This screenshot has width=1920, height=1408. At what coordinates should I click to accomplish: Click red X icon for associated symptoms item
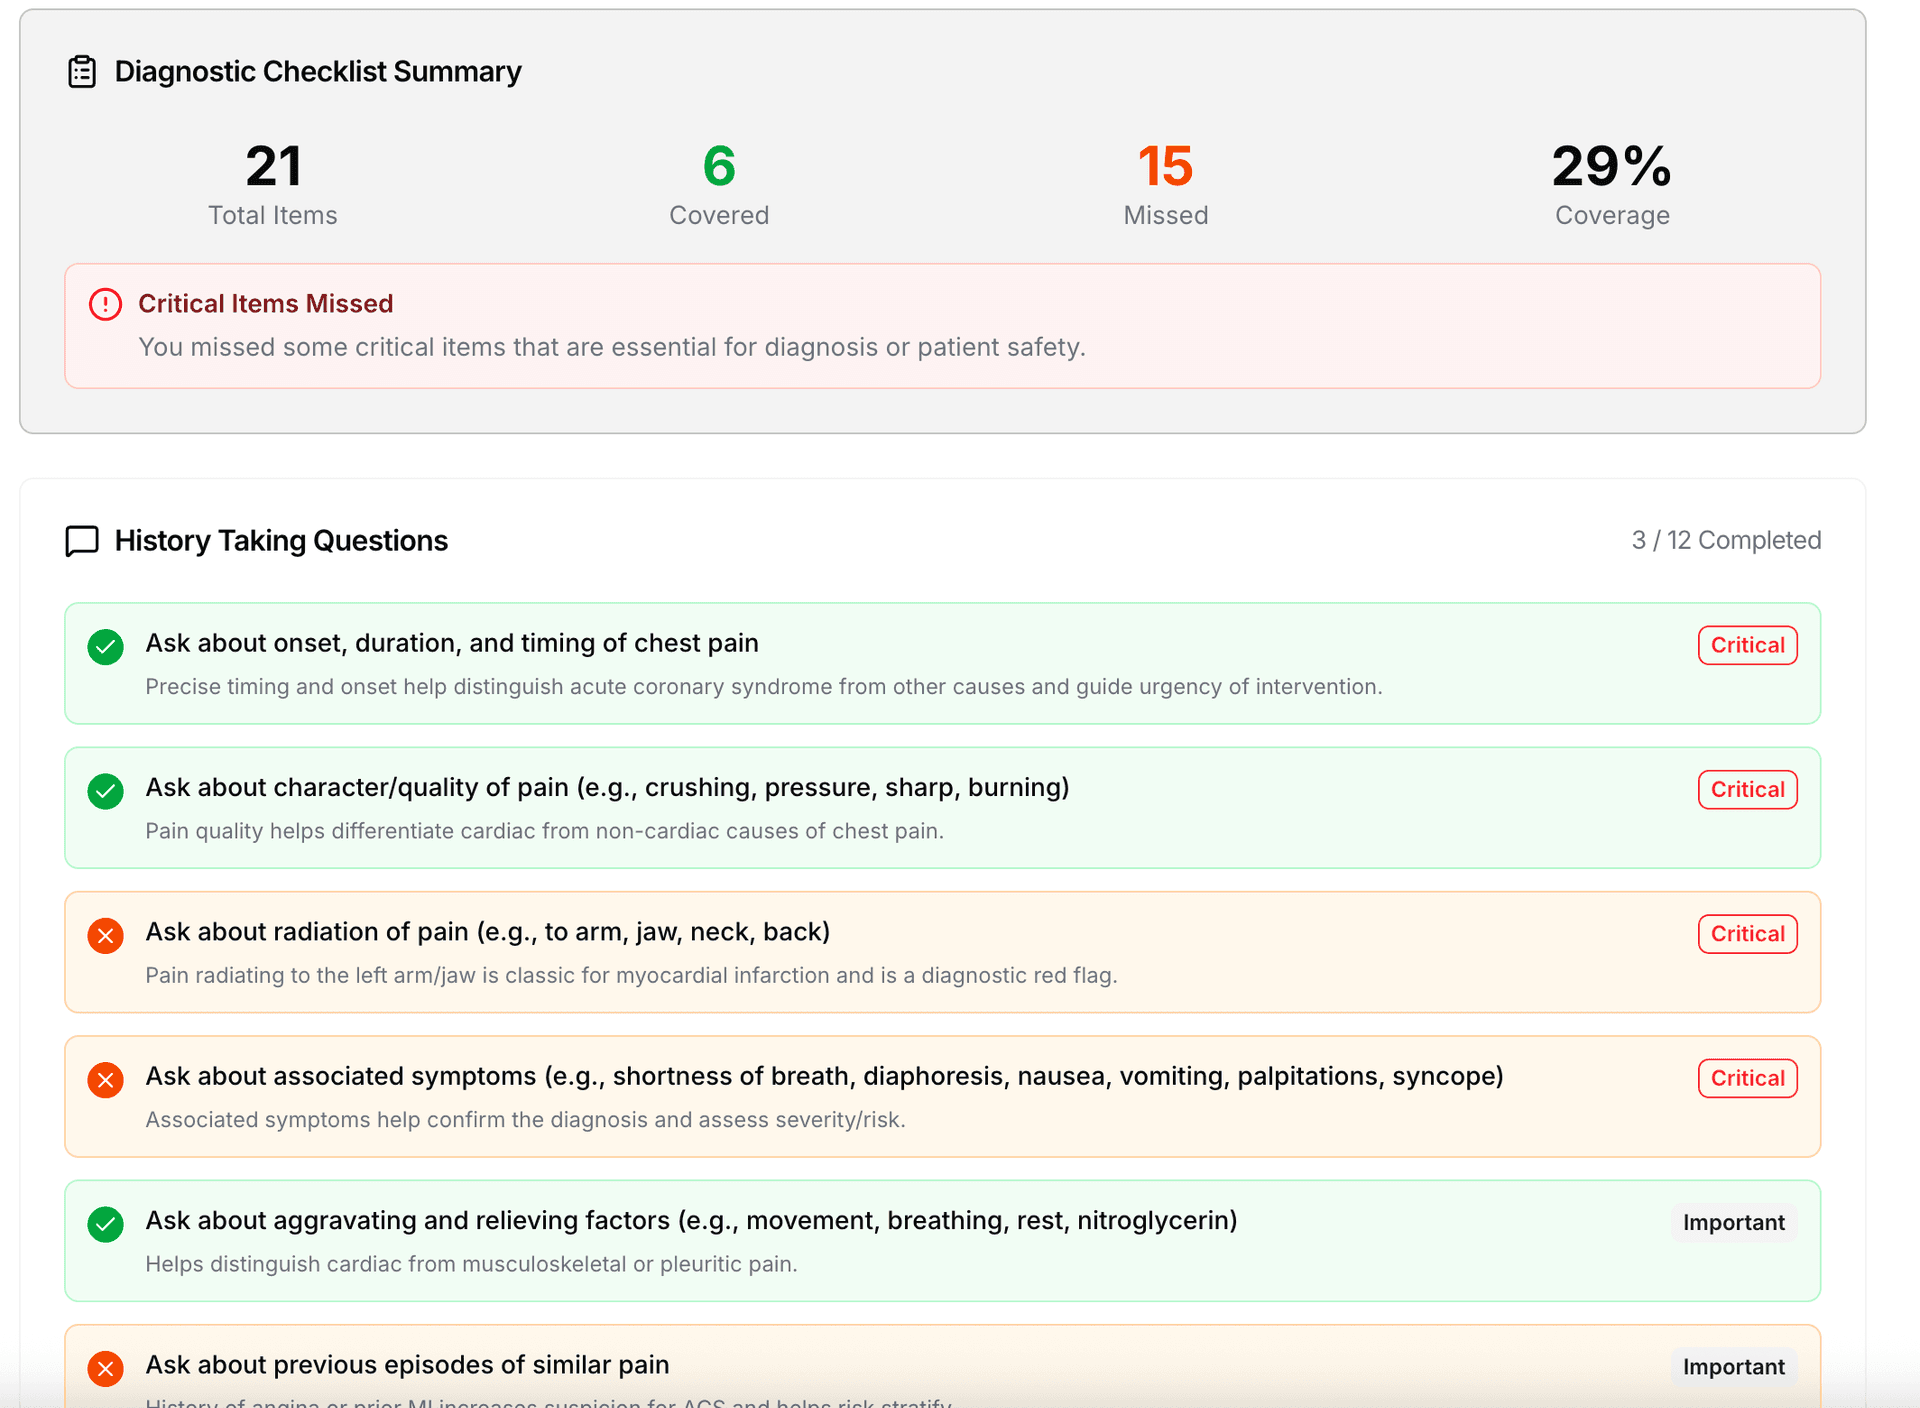105,1080
